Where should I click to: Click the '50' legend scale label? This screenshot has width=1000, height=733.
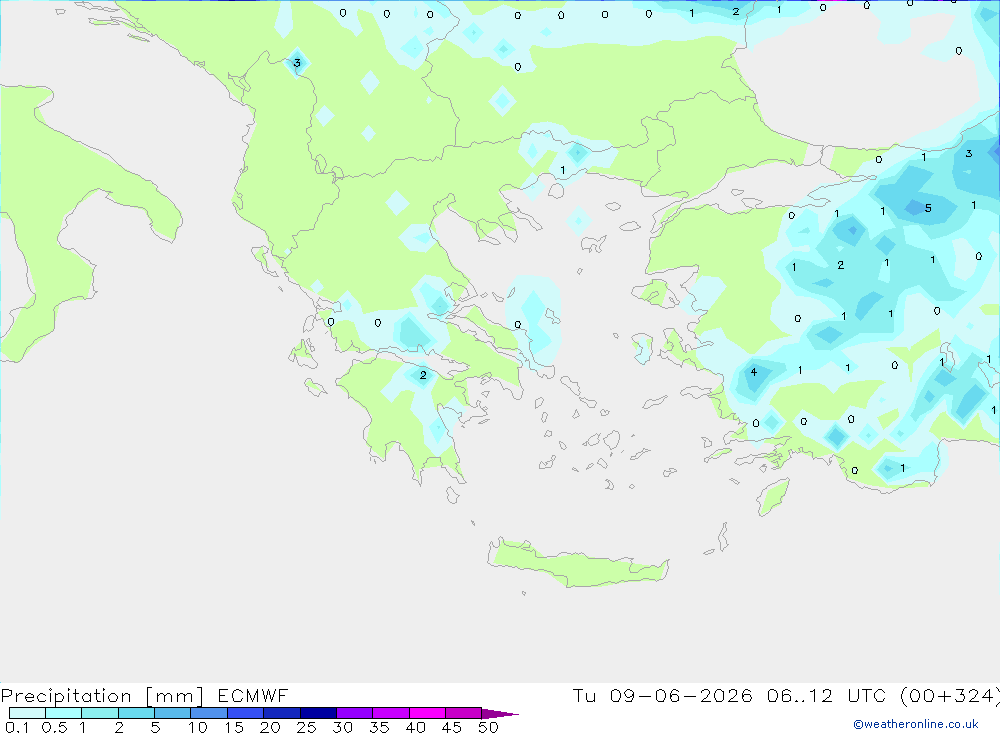click(x=488, y=727)
